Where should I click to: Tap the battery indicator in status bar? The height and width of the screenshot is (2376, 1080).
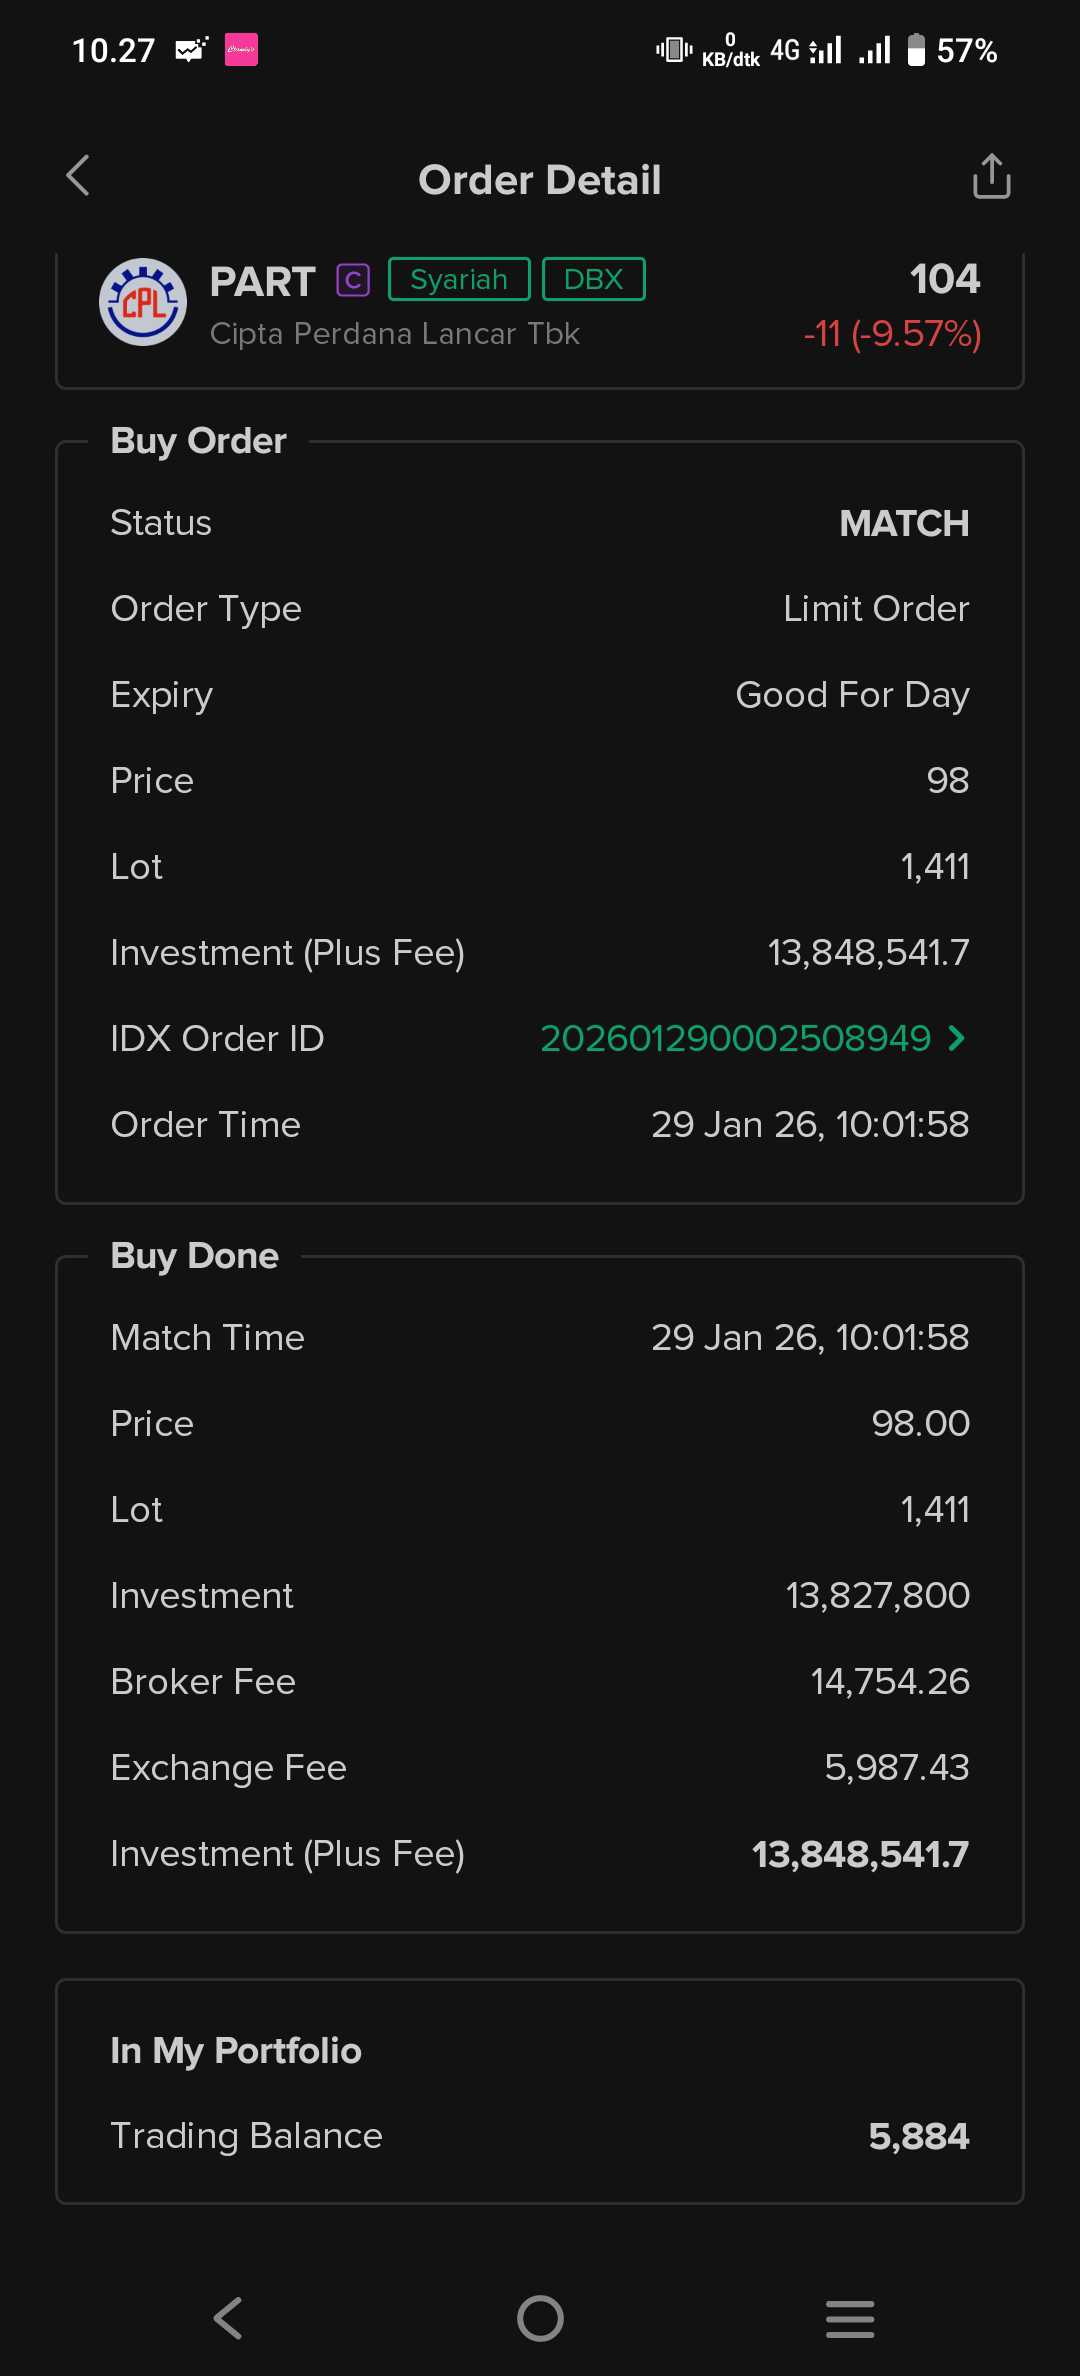(x=916, y=50)
